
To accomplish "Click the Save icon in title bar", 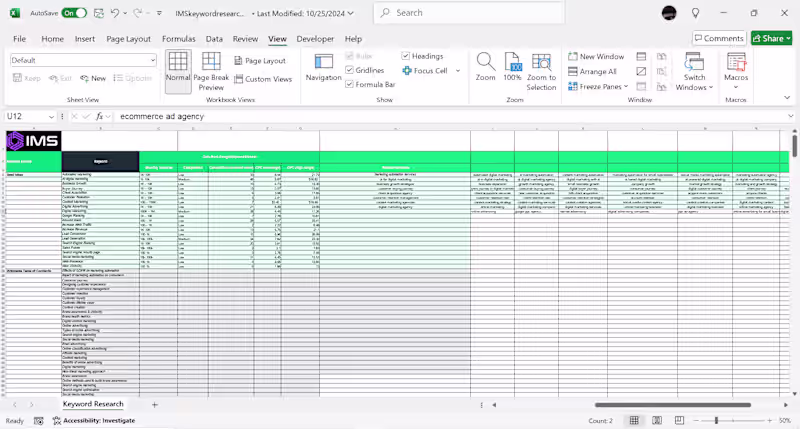I will point(99,13).
